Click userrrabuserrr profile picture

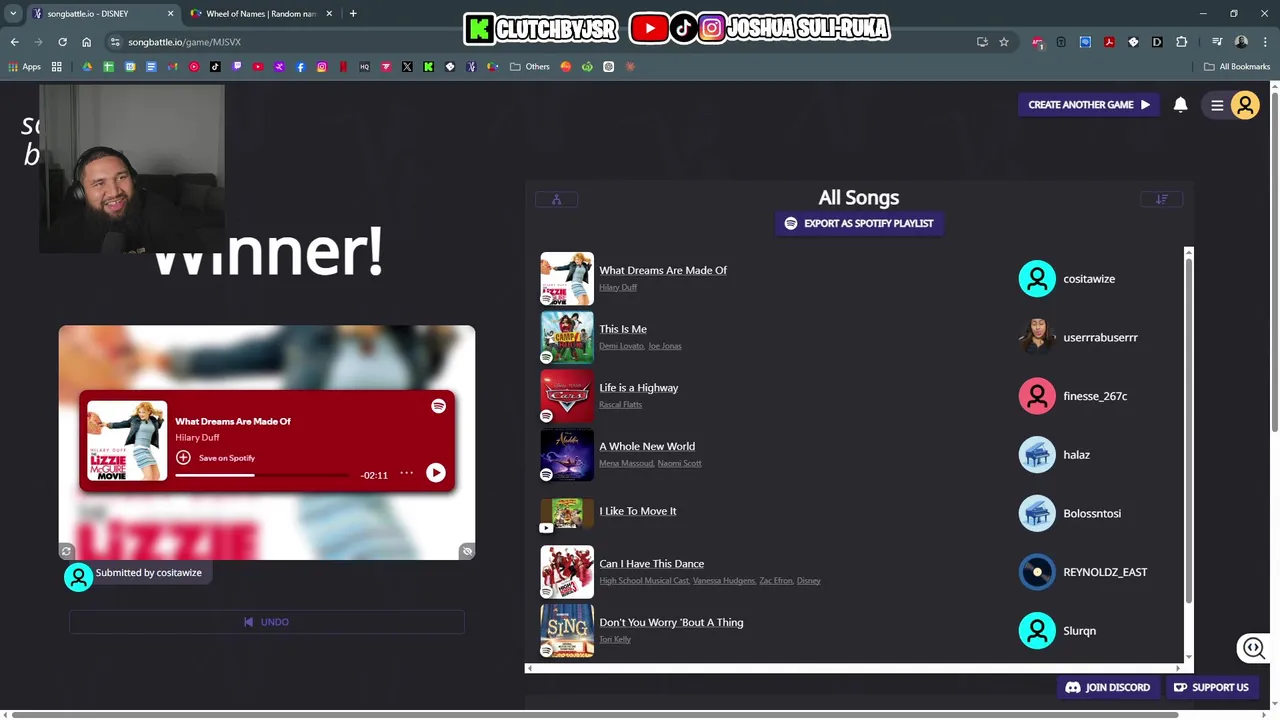point(1037,337)
